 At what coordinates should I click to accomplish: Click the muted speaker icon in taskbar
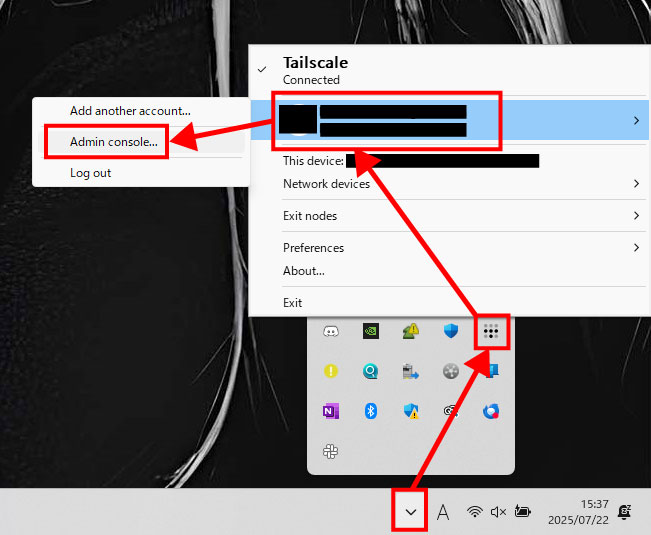tap(498, 512)
